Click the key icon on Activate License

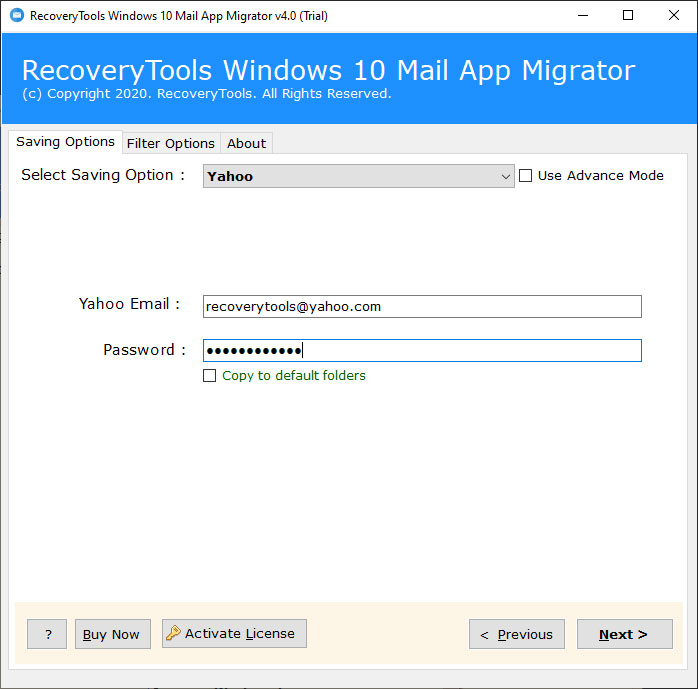[x=173, y=633]
